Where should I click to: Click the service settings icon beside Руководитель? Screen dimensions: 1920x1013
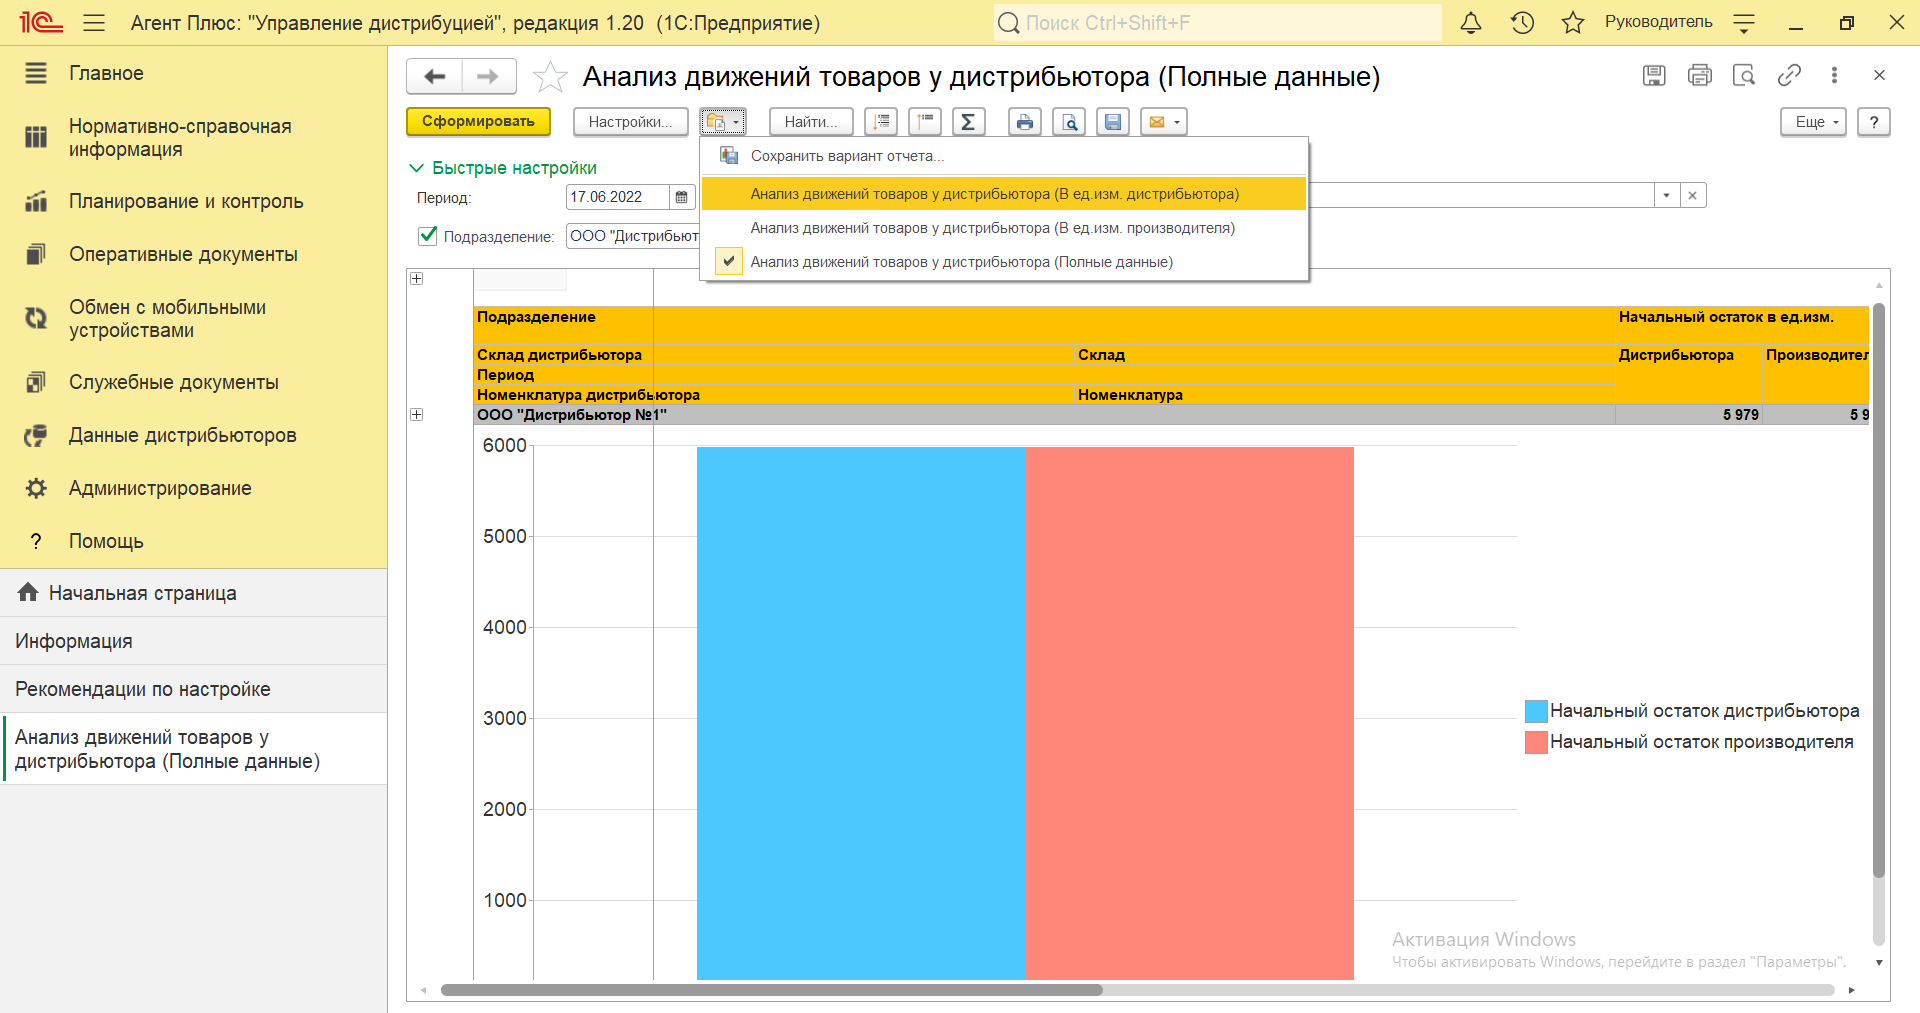tap(1744, 22)
